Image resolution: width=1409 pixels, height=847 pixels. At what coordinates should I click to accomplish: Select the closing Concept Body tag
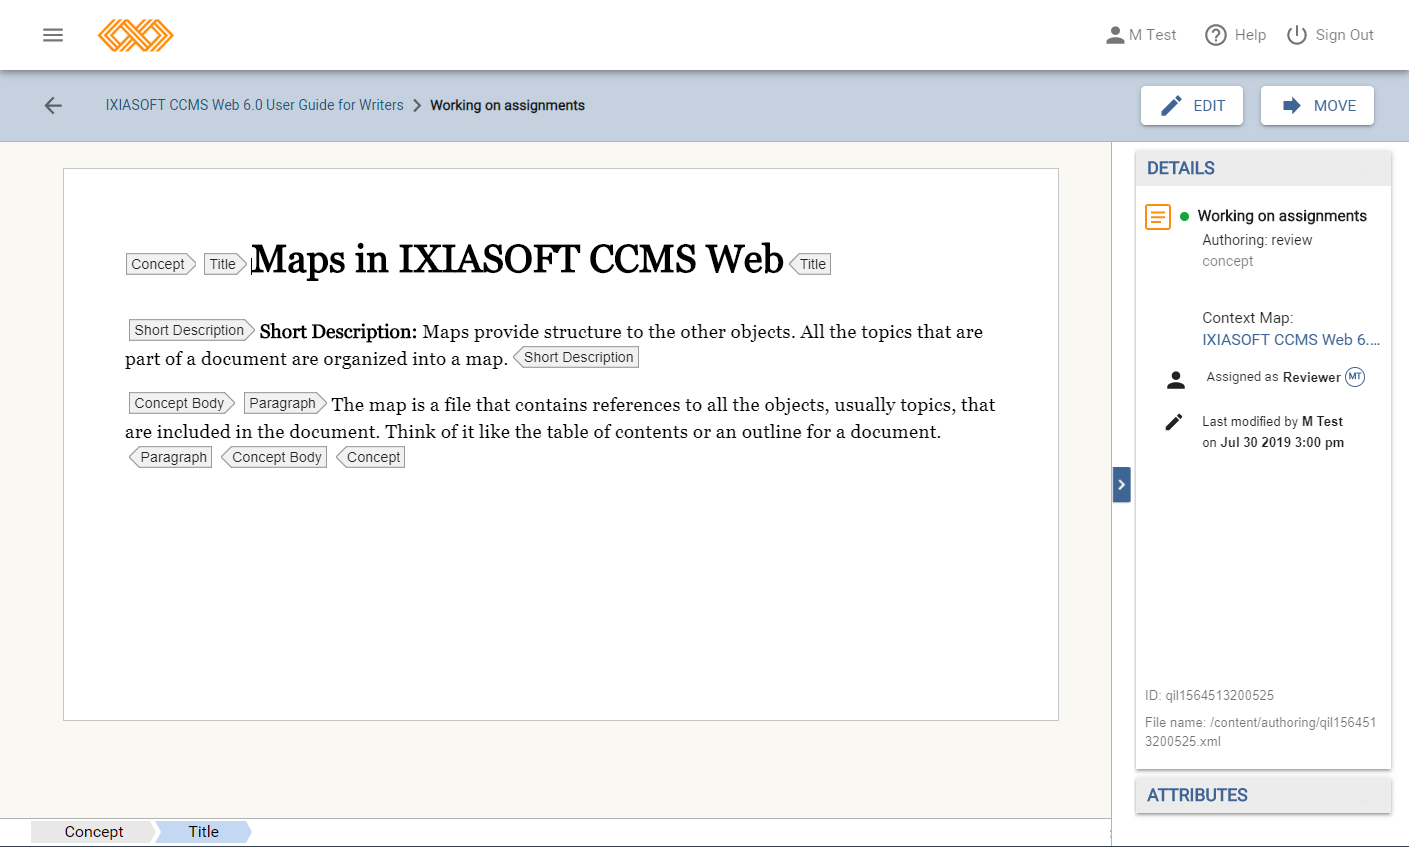click(x=274, y=457)
